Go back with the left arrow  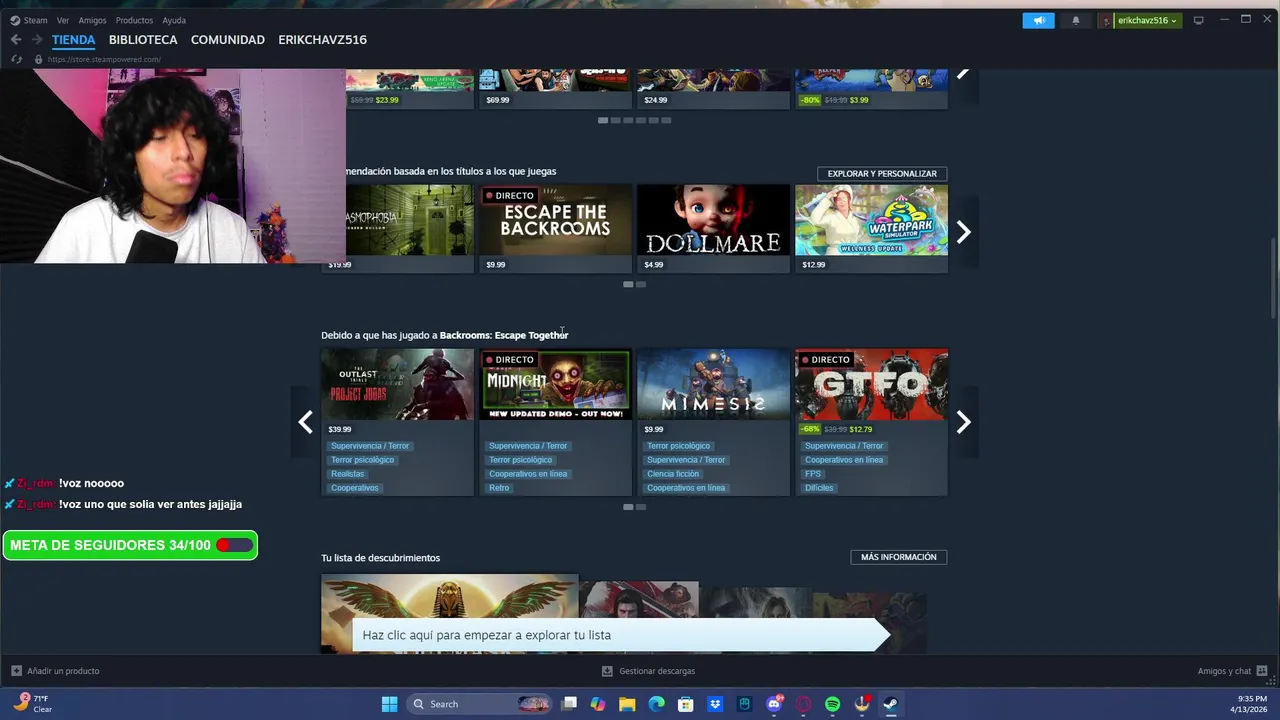tap(16, 40)
